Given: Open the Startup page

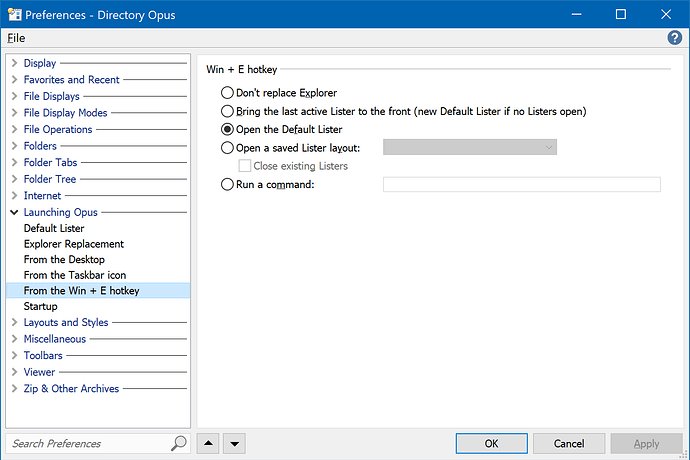Looking at the screenshot, I should (x=40, y=306).
